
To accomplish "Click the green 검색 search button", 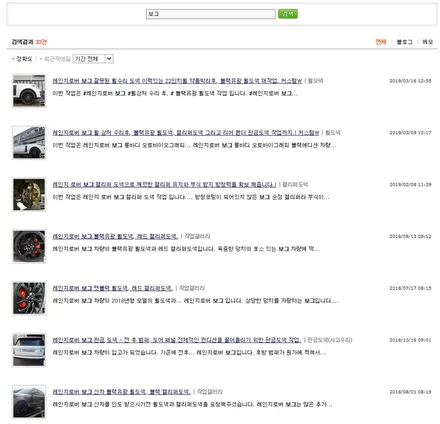I will tap(288, 14).
